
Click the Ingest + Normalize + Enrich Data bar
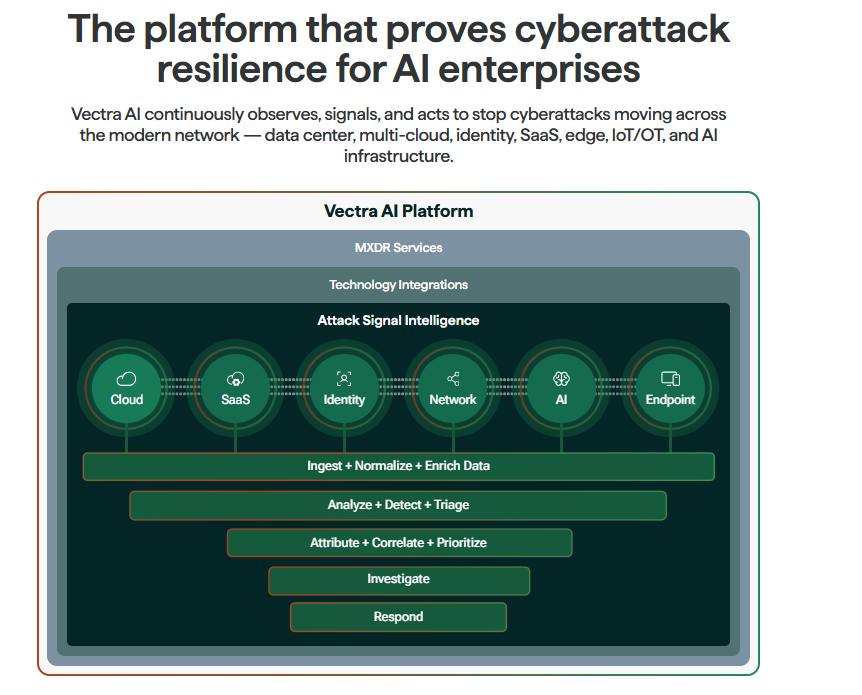click(399, 466)
